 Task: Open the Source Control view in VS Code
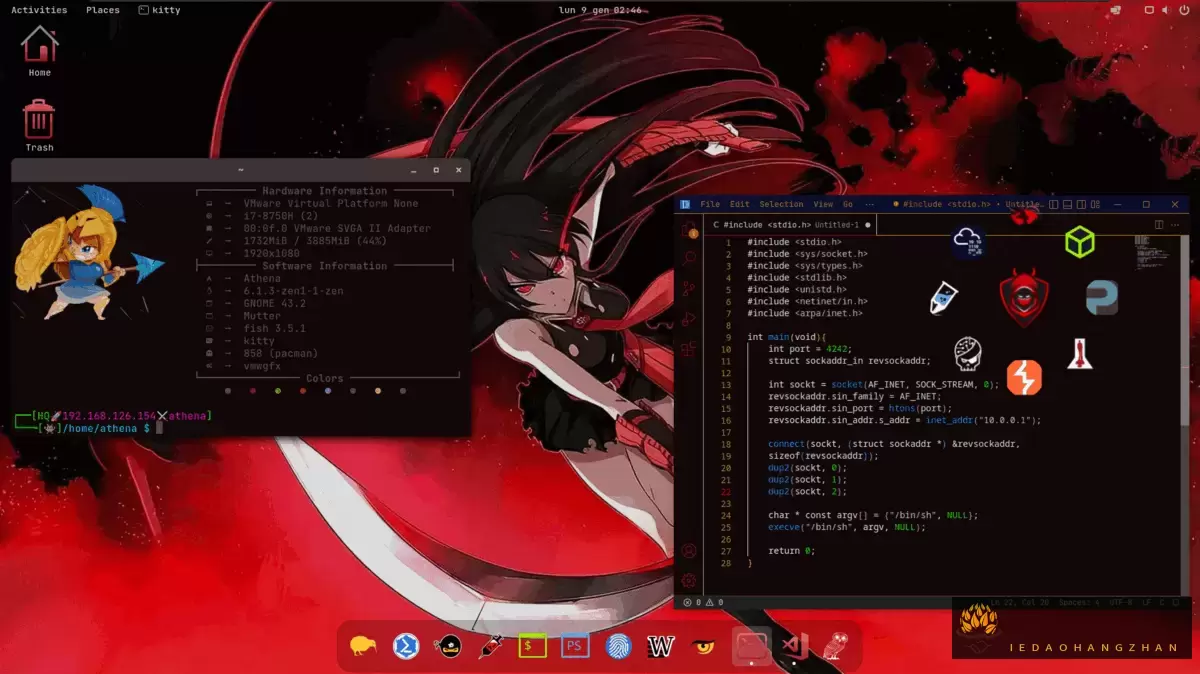point(689,289)
